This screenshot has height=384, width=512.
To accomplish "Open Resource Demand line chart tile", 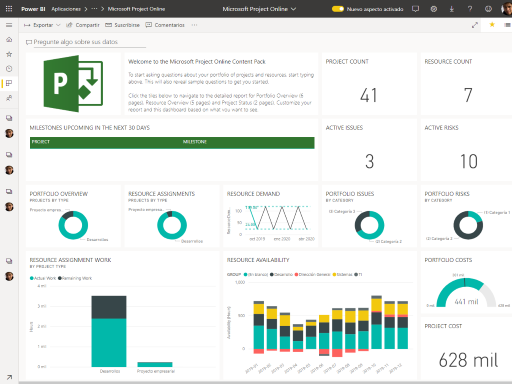I will click(x=271, y=216).
